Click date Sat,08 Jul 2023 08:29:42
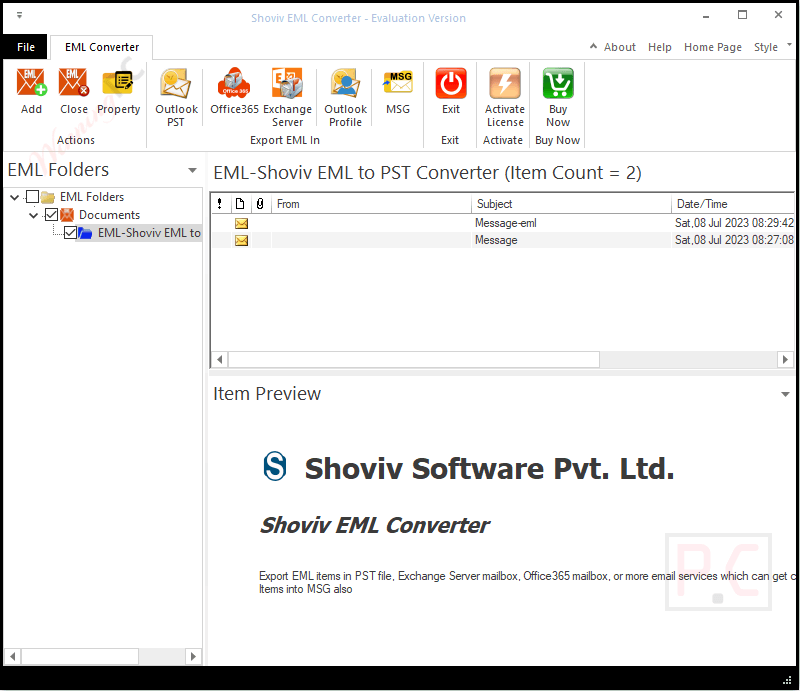This screenshot has width=800, height=691. coord(734,223)
